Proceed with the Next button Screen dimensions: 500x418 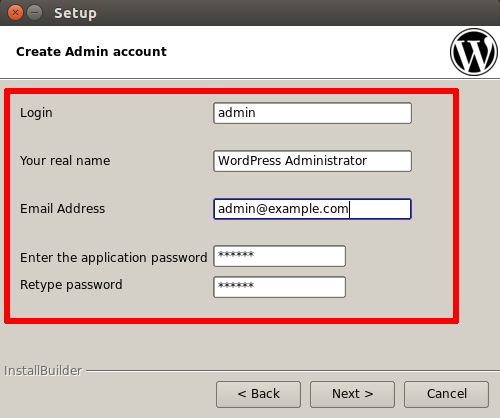pos(352,394)
